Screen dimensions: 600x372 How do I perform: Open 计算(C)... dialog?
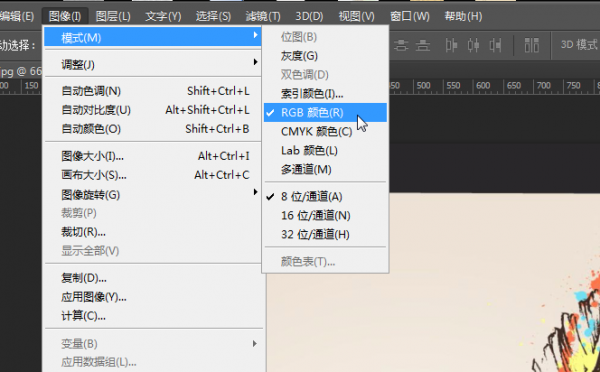153,316
